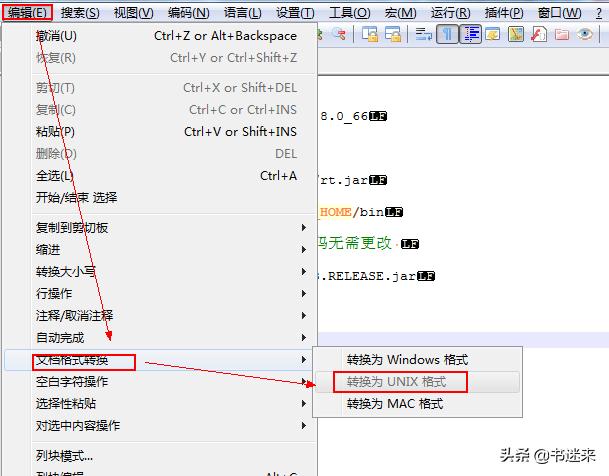Open the 窗口(W) menu
This screenshot has width=609, height=476.
[x=559, y=13]
